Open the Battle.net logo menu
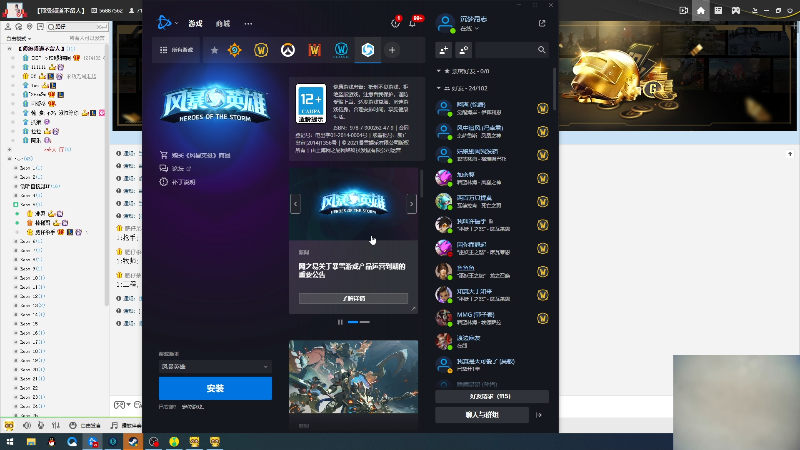 point(164,22)
